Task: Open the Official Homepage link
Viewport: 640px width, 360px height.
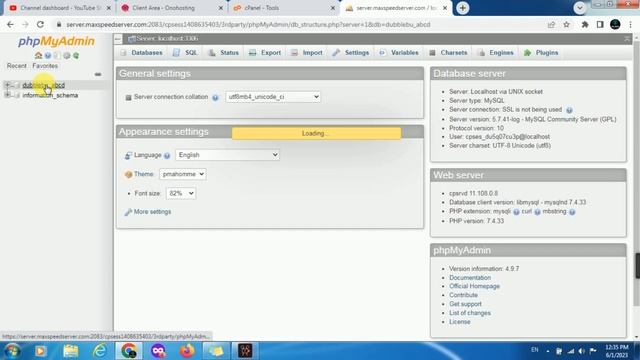Action: coord(474,286)
